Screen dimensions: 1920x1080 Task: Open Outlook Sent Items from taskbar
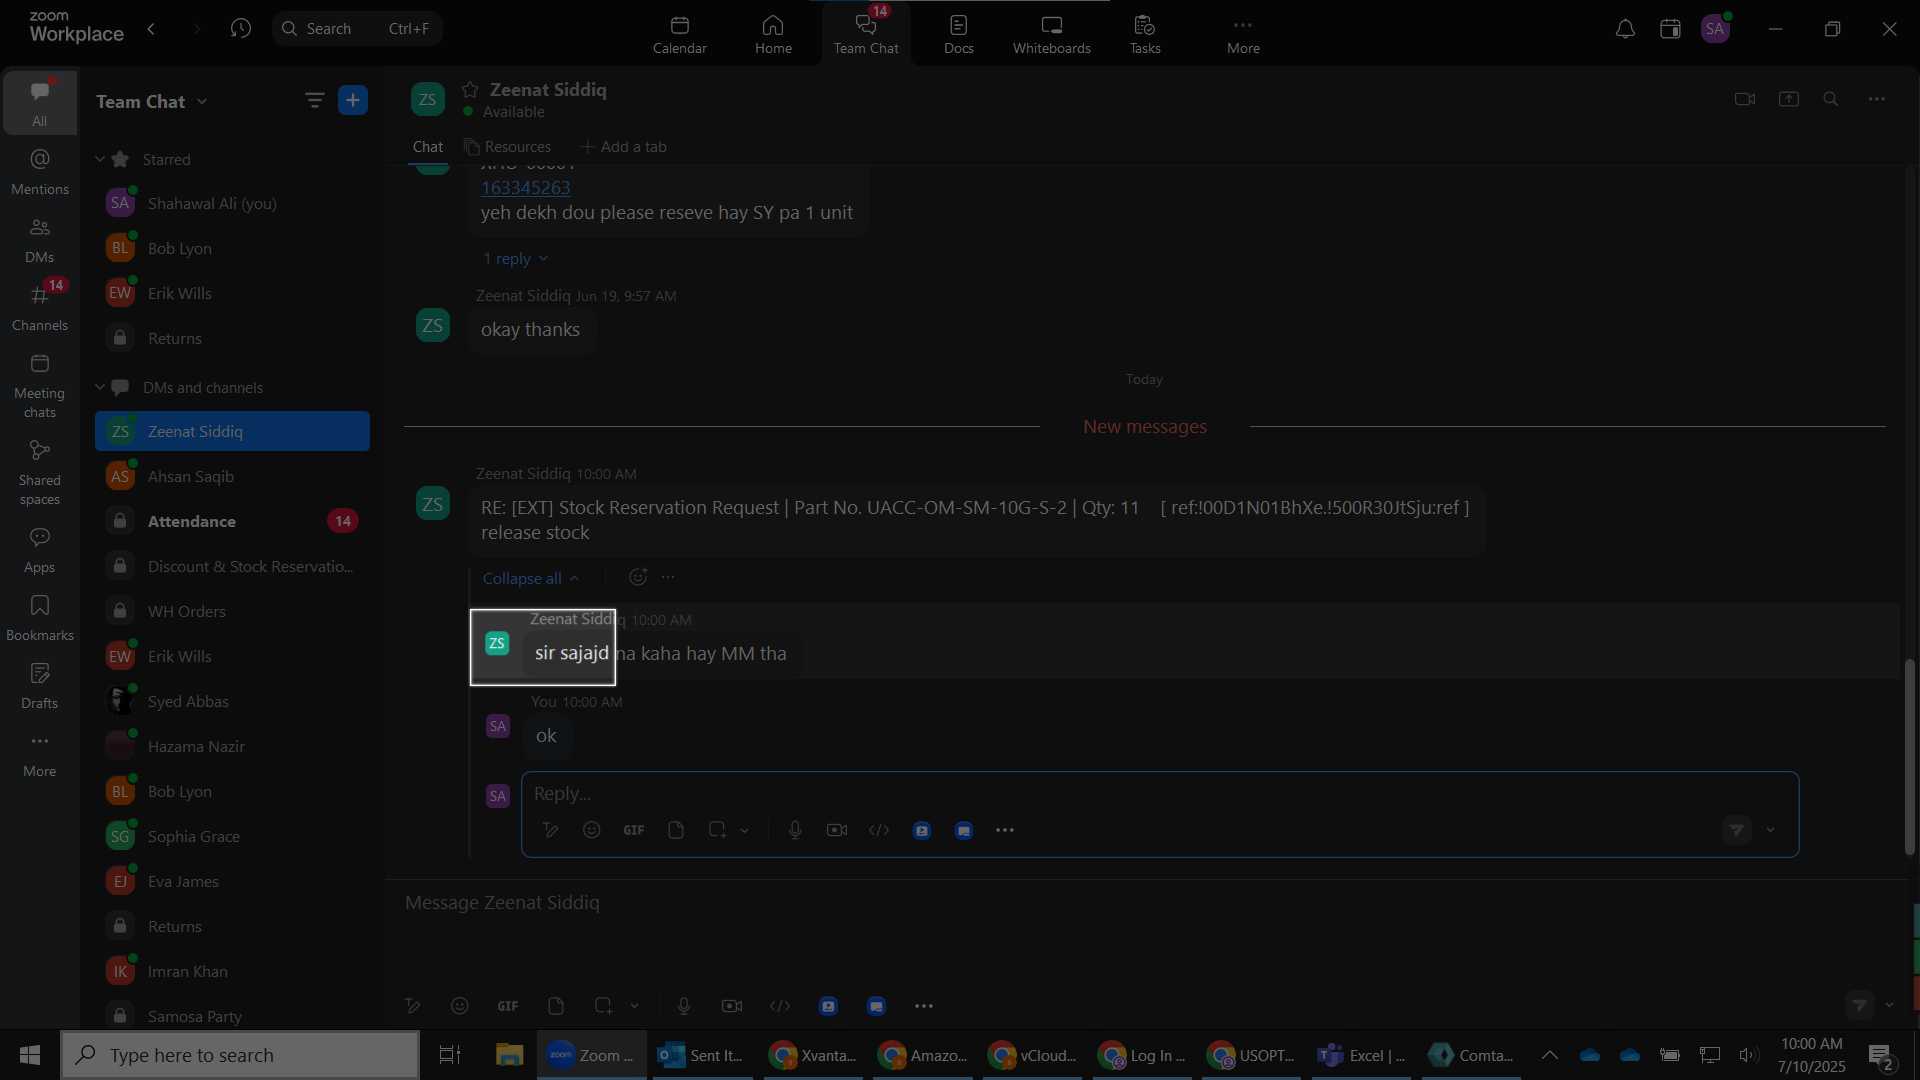pyautogui.click(x=700, y=1055)
